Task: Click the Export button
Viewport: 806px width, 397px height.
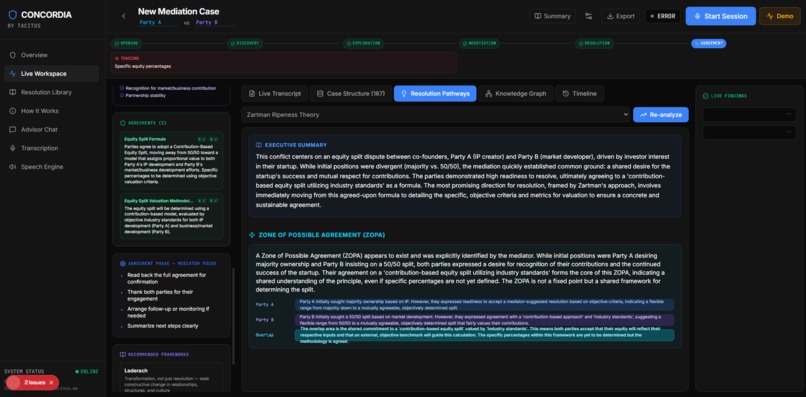Action: click(620, 16)
